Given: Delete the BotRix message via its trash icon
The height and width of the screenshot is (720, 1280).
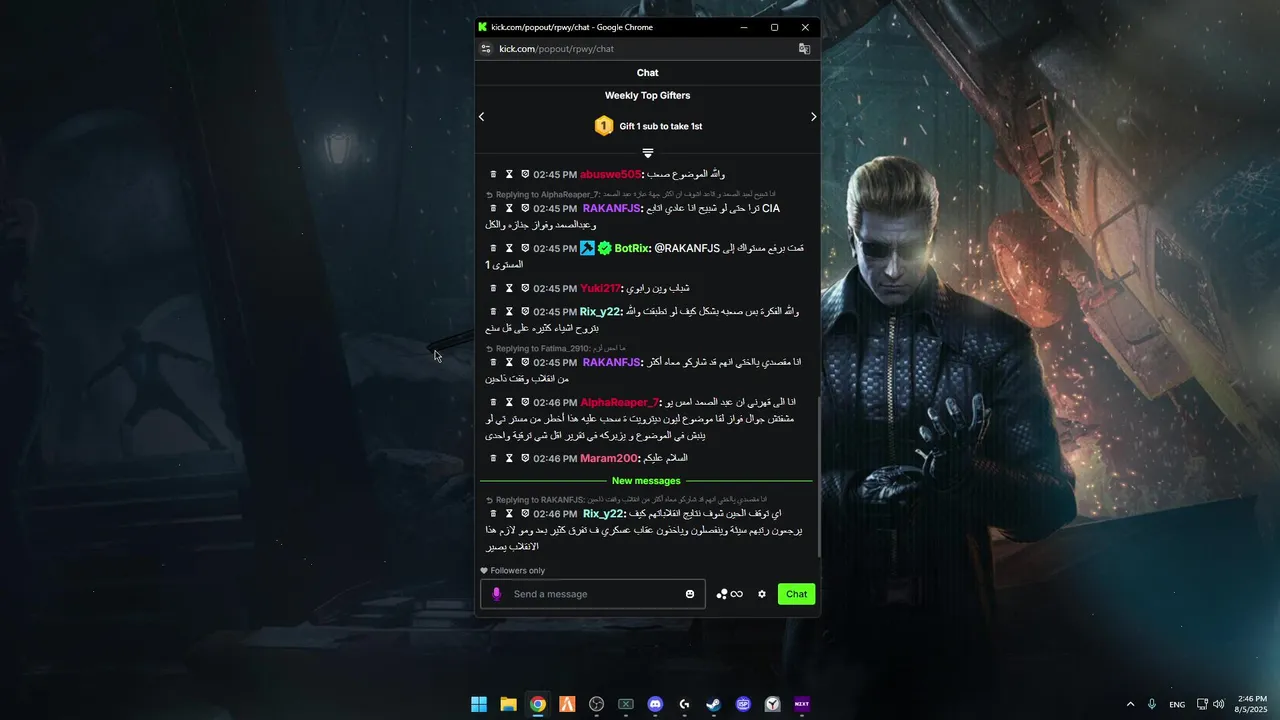Looking at the screenshot, I should 493,248.
